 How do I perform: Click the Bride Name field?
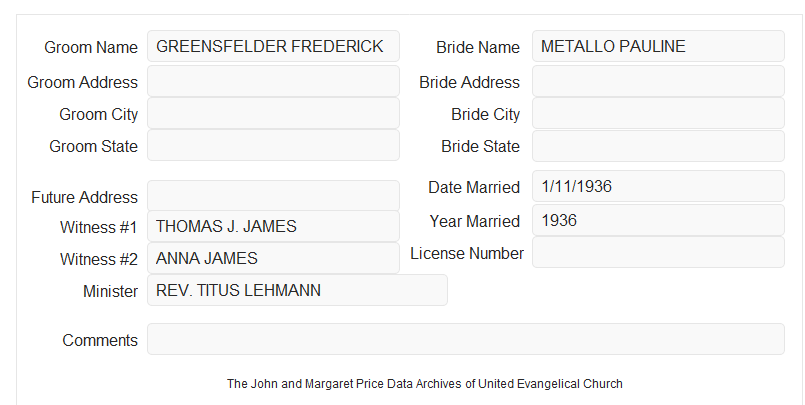(658, 46)
